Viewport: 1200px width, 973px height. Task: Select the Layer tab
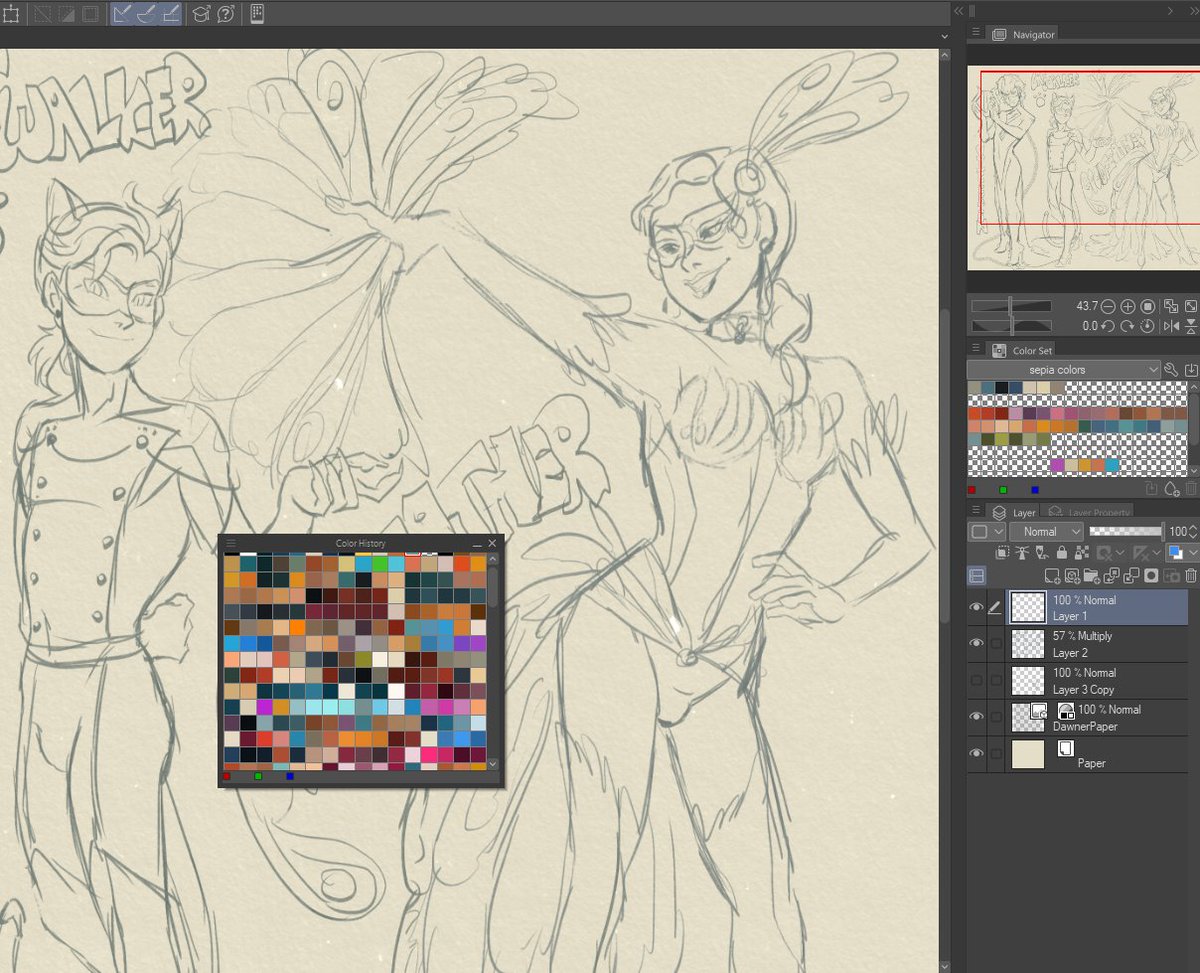[x=1014, y=512]
